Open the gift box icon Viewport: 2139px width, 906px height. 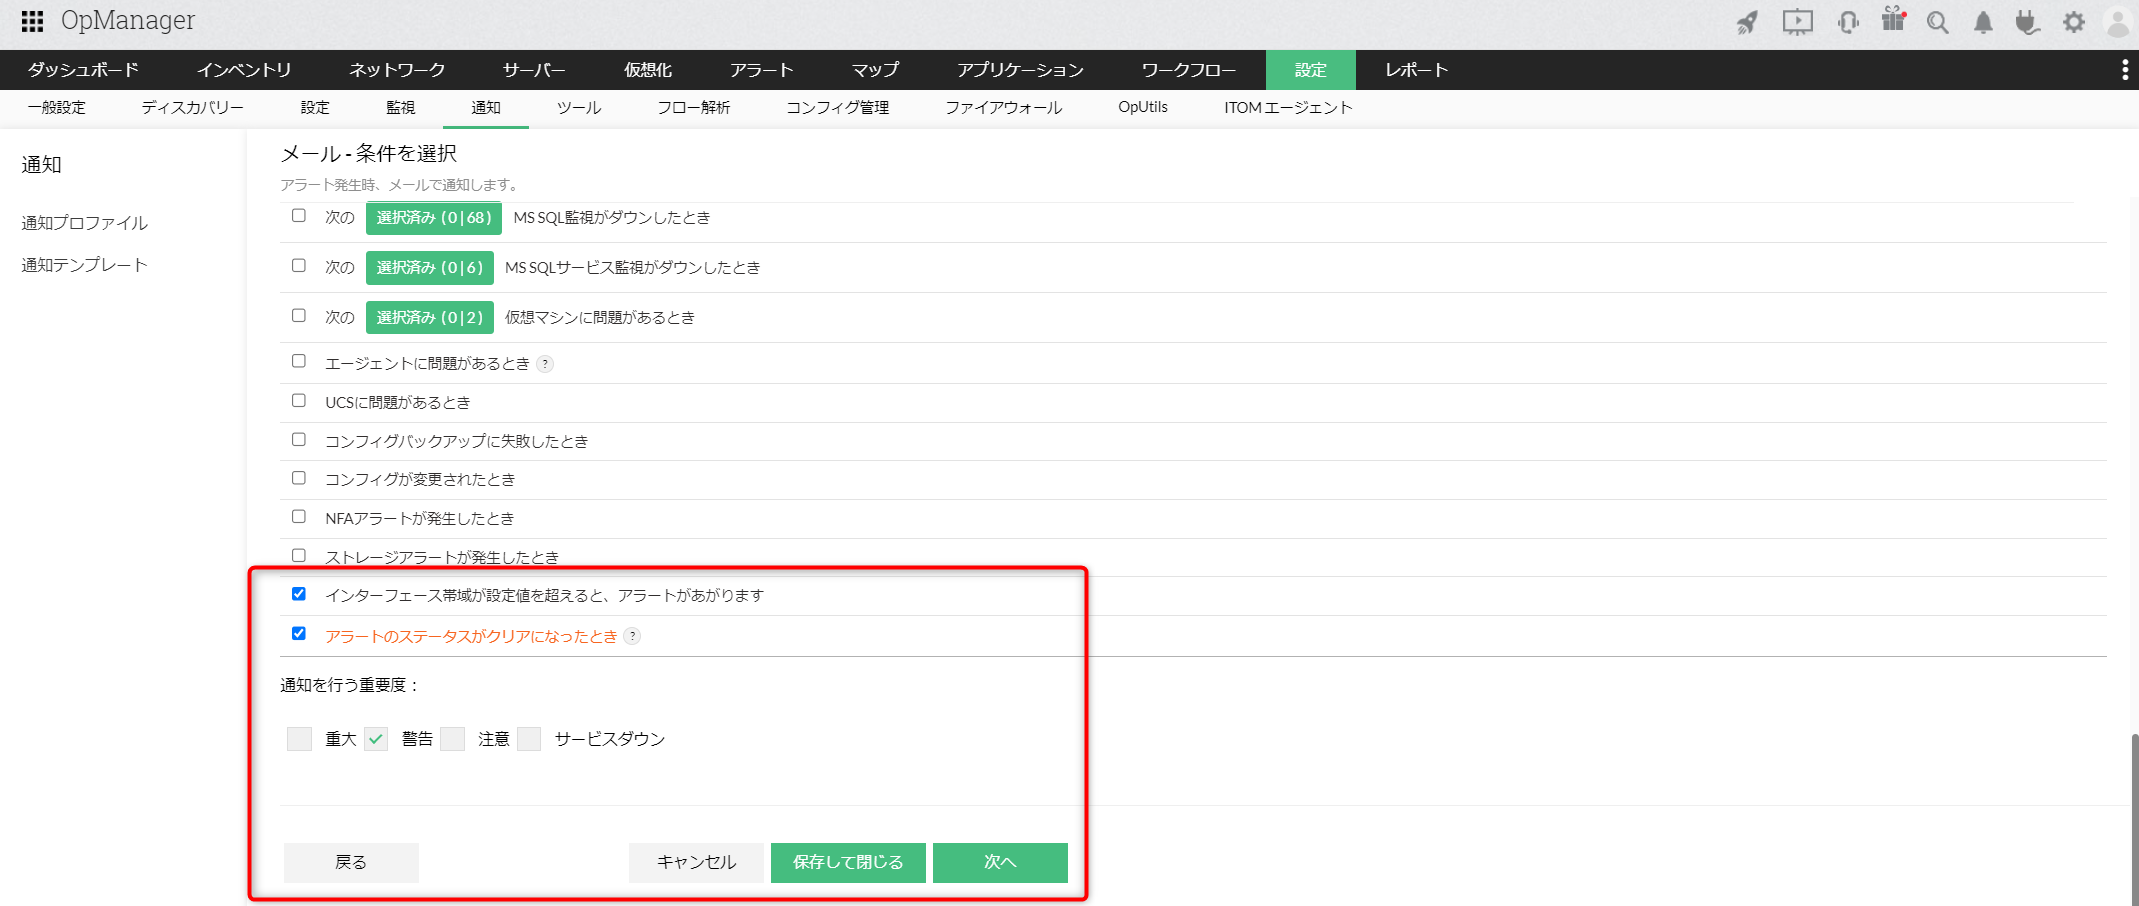1893,20
